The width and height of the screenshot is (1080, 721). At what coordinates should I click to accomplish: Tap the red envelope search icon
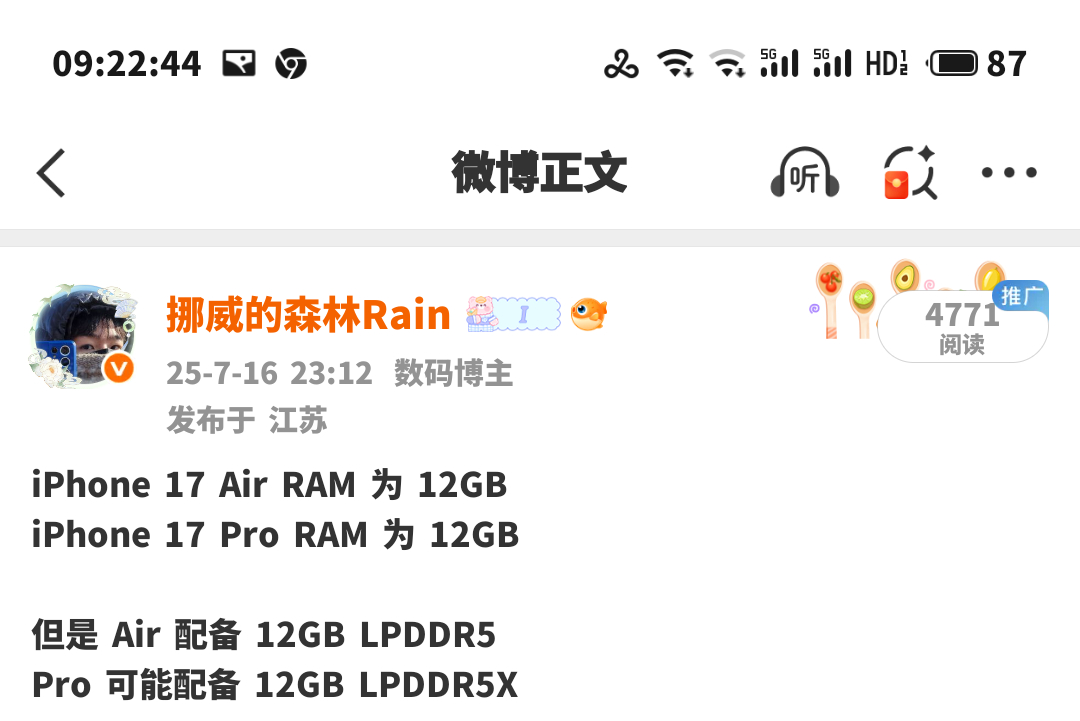pos(911,172)
